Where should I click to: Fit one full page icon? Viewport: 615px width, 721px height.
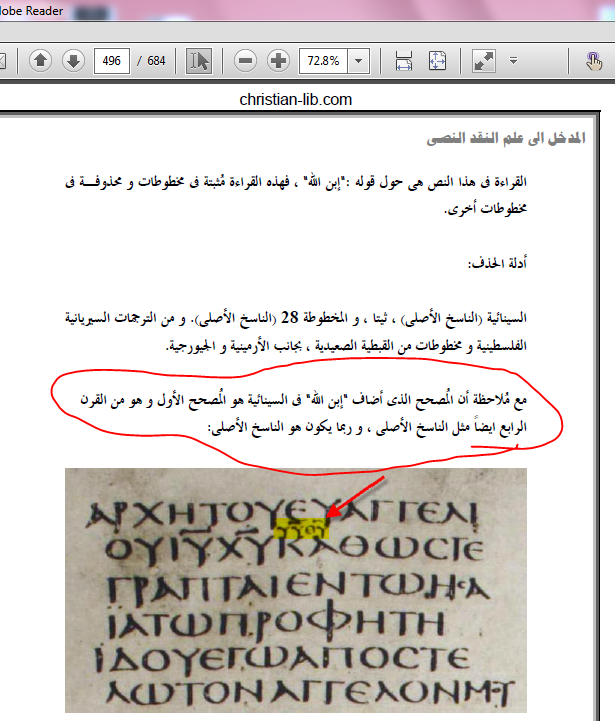pos(437,61)
